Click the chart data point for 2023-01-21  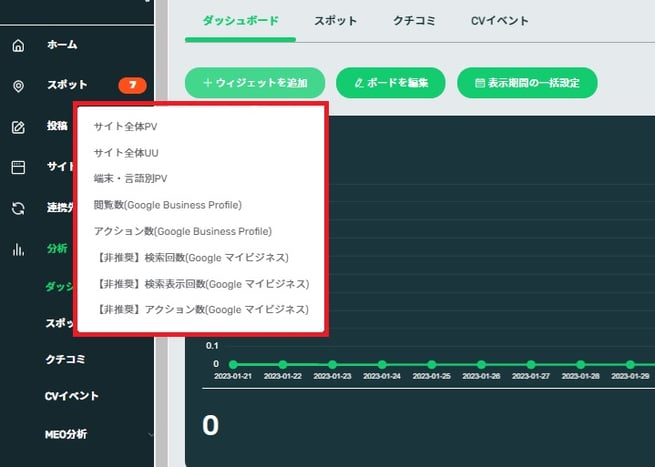tap(233, 364)
